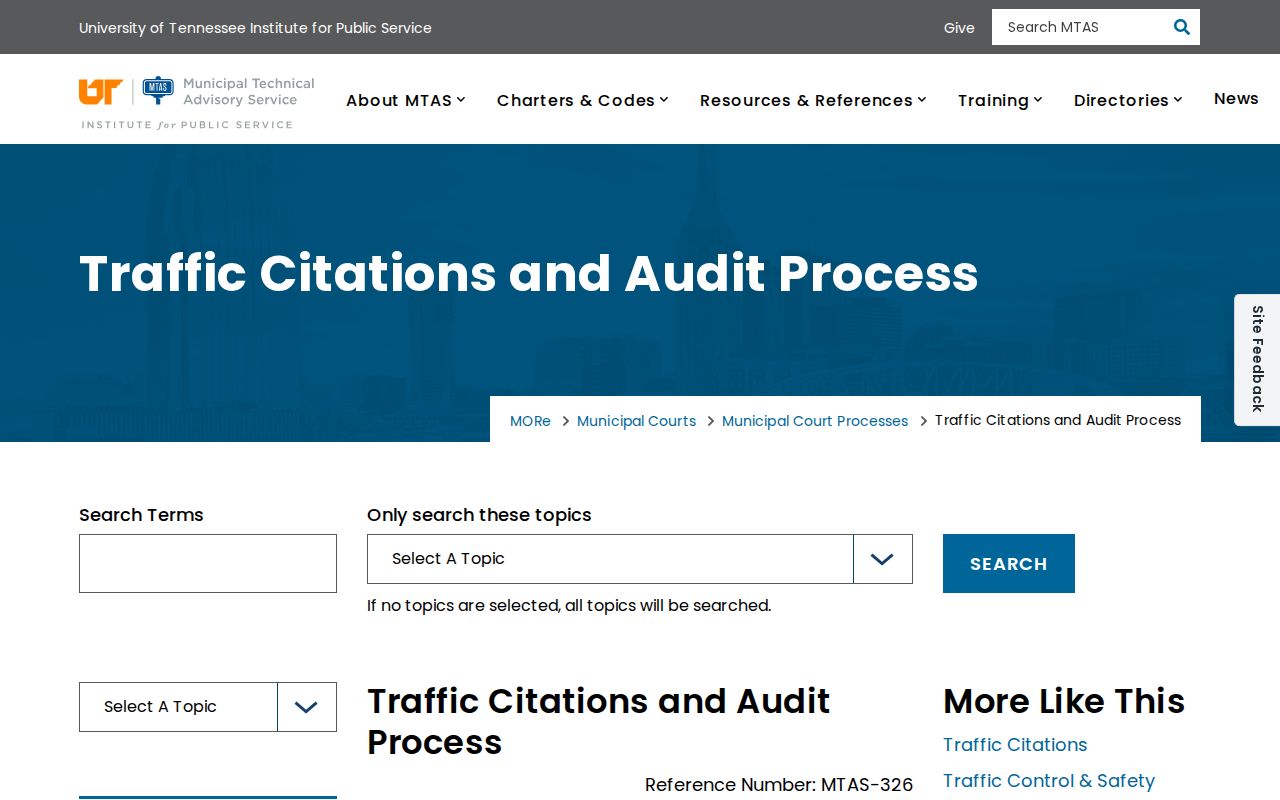Open the Directories menu

click(x=1128, y=100)
